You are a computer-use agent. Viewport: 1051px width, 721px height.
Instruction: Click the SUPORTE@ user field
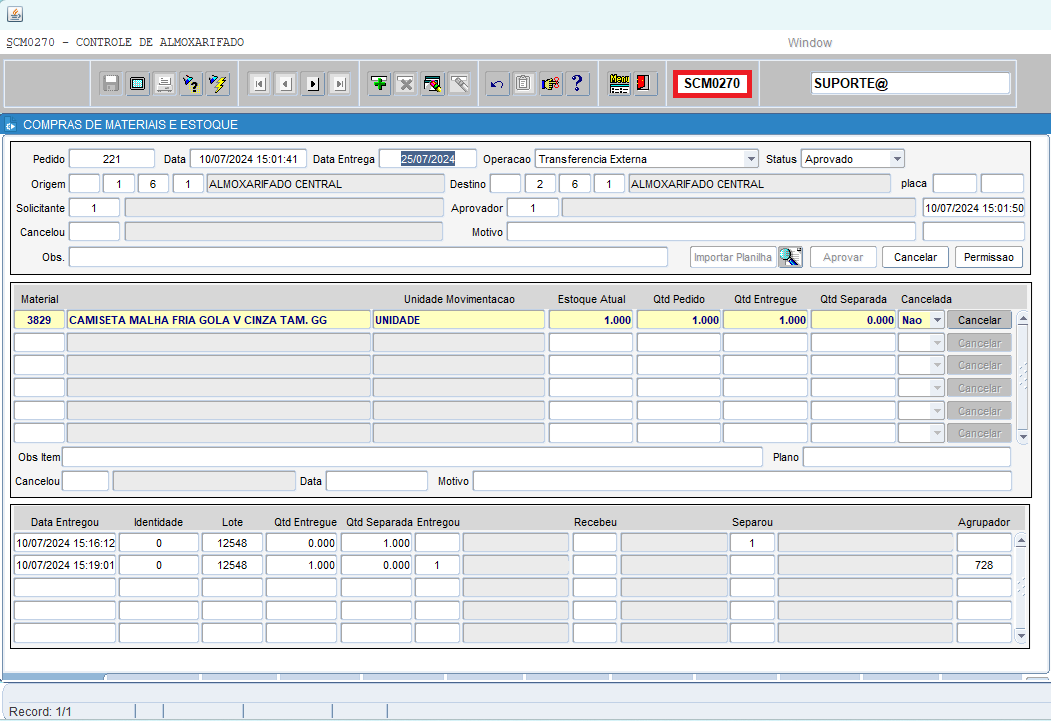[x=910, y=84]
